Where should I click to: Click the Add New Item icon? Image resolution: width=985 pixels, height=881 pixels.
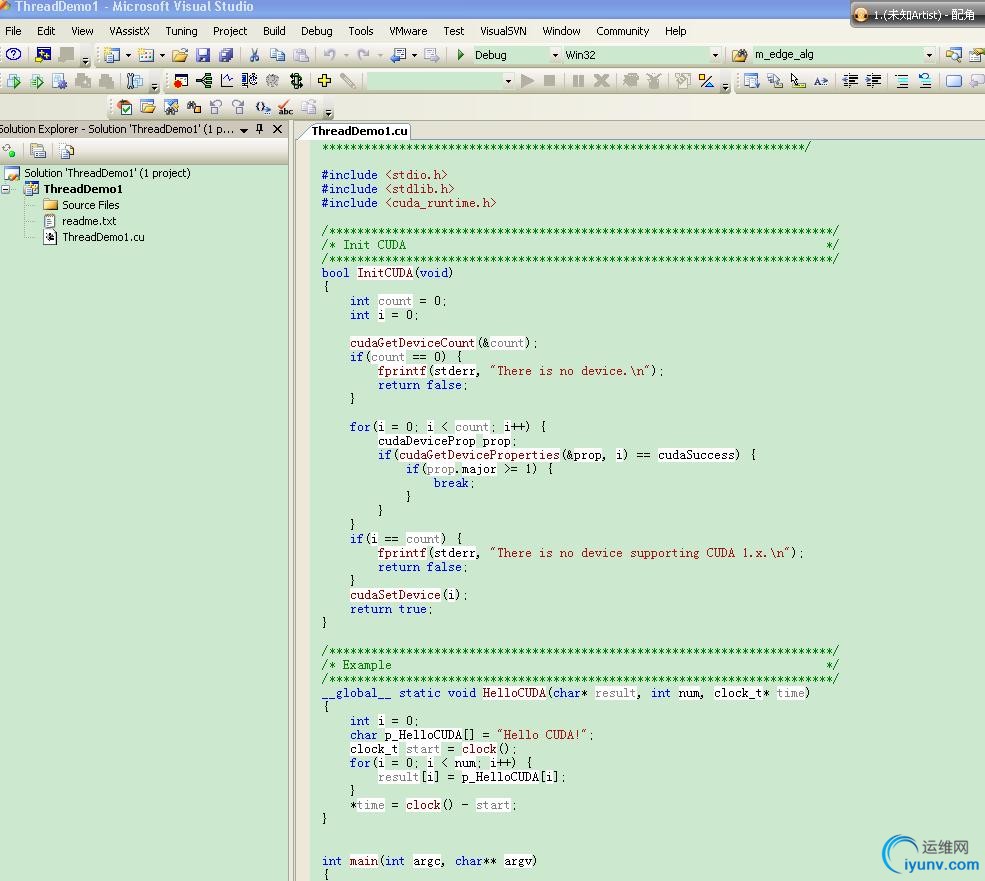(x=146, y=55)
